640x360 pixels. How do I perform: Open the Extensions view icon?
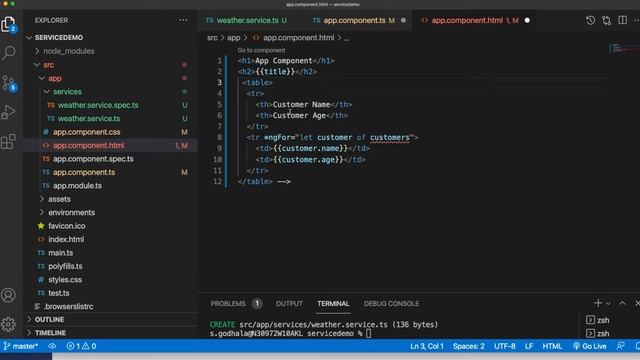coord(8,141)
